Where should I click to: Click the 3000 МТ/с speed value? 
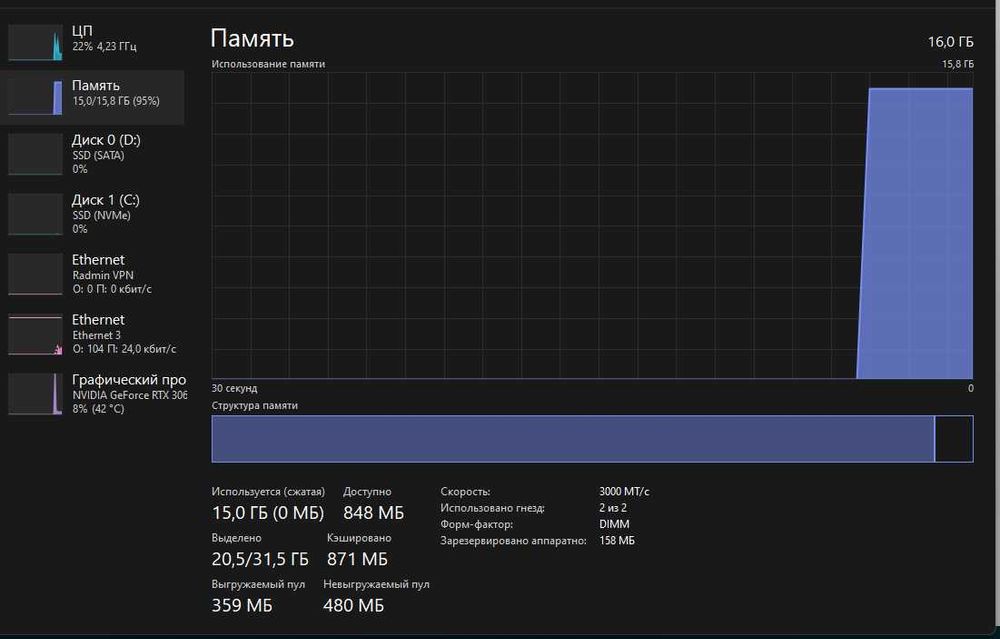tap(624, 492)
